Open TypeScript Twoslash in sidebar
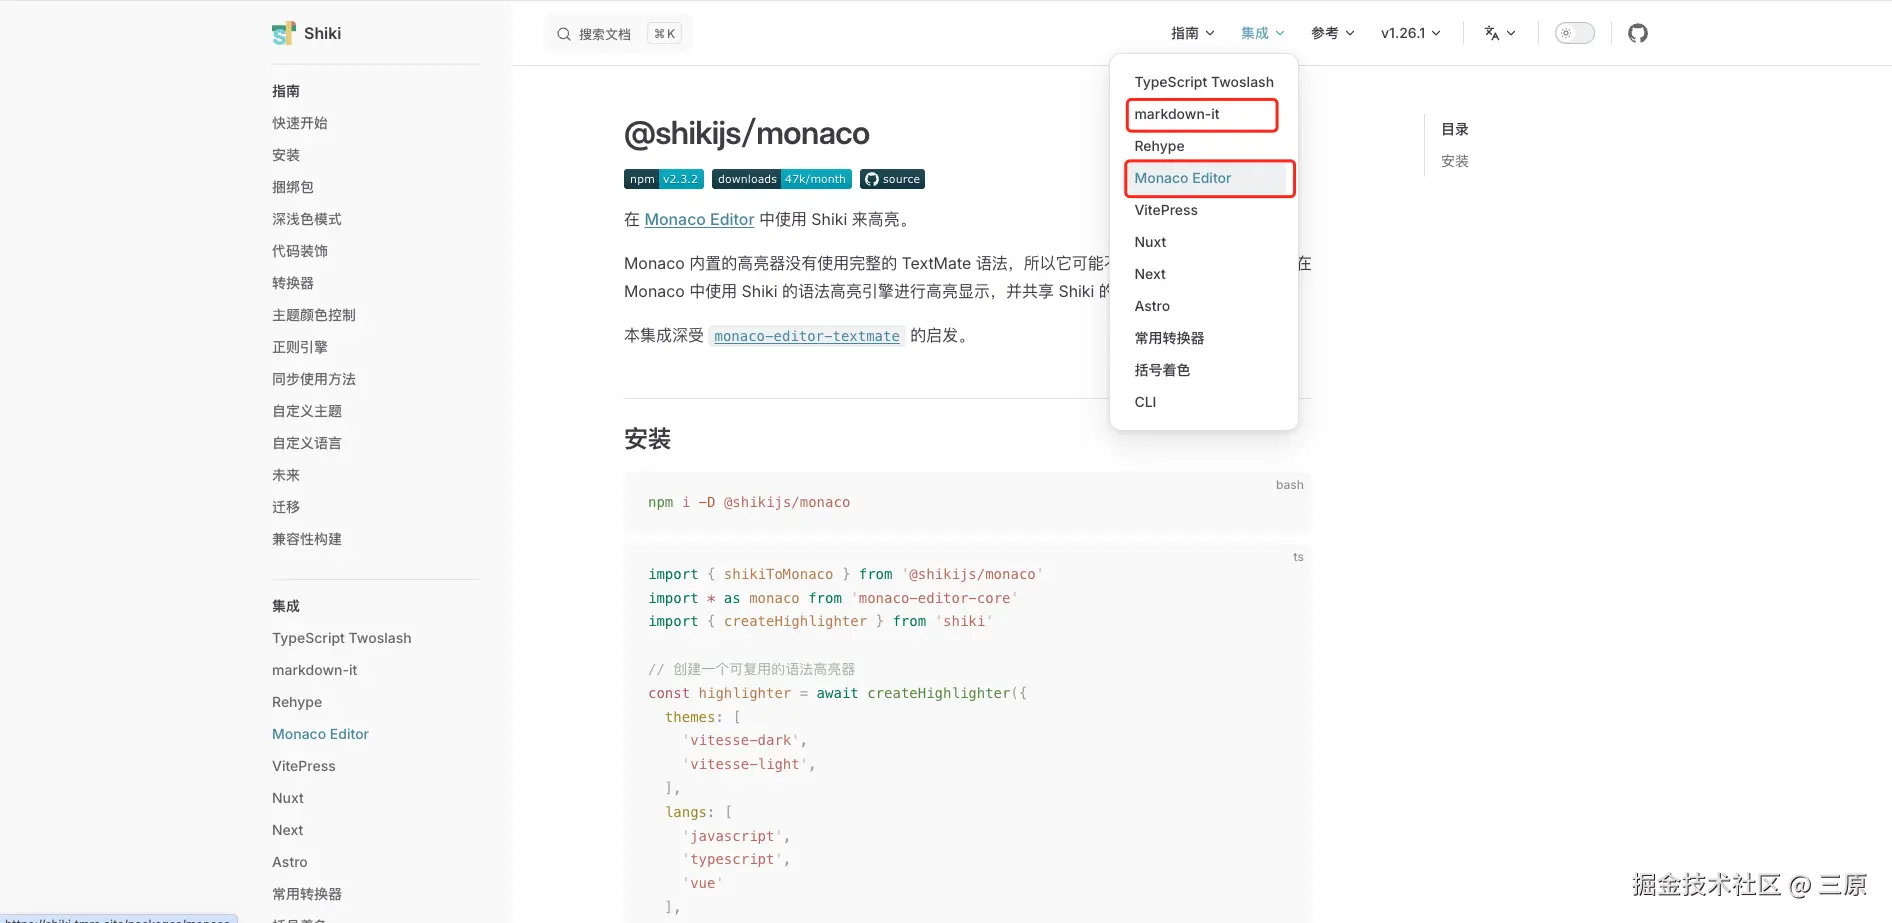 [x=342, y=638]
